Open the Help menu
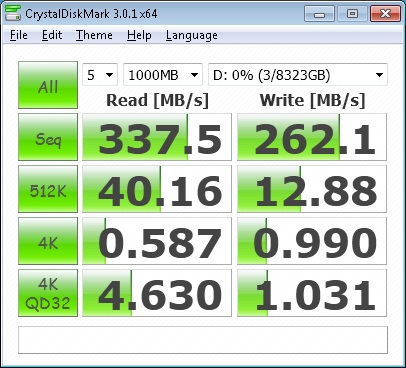 click(139, 35)
